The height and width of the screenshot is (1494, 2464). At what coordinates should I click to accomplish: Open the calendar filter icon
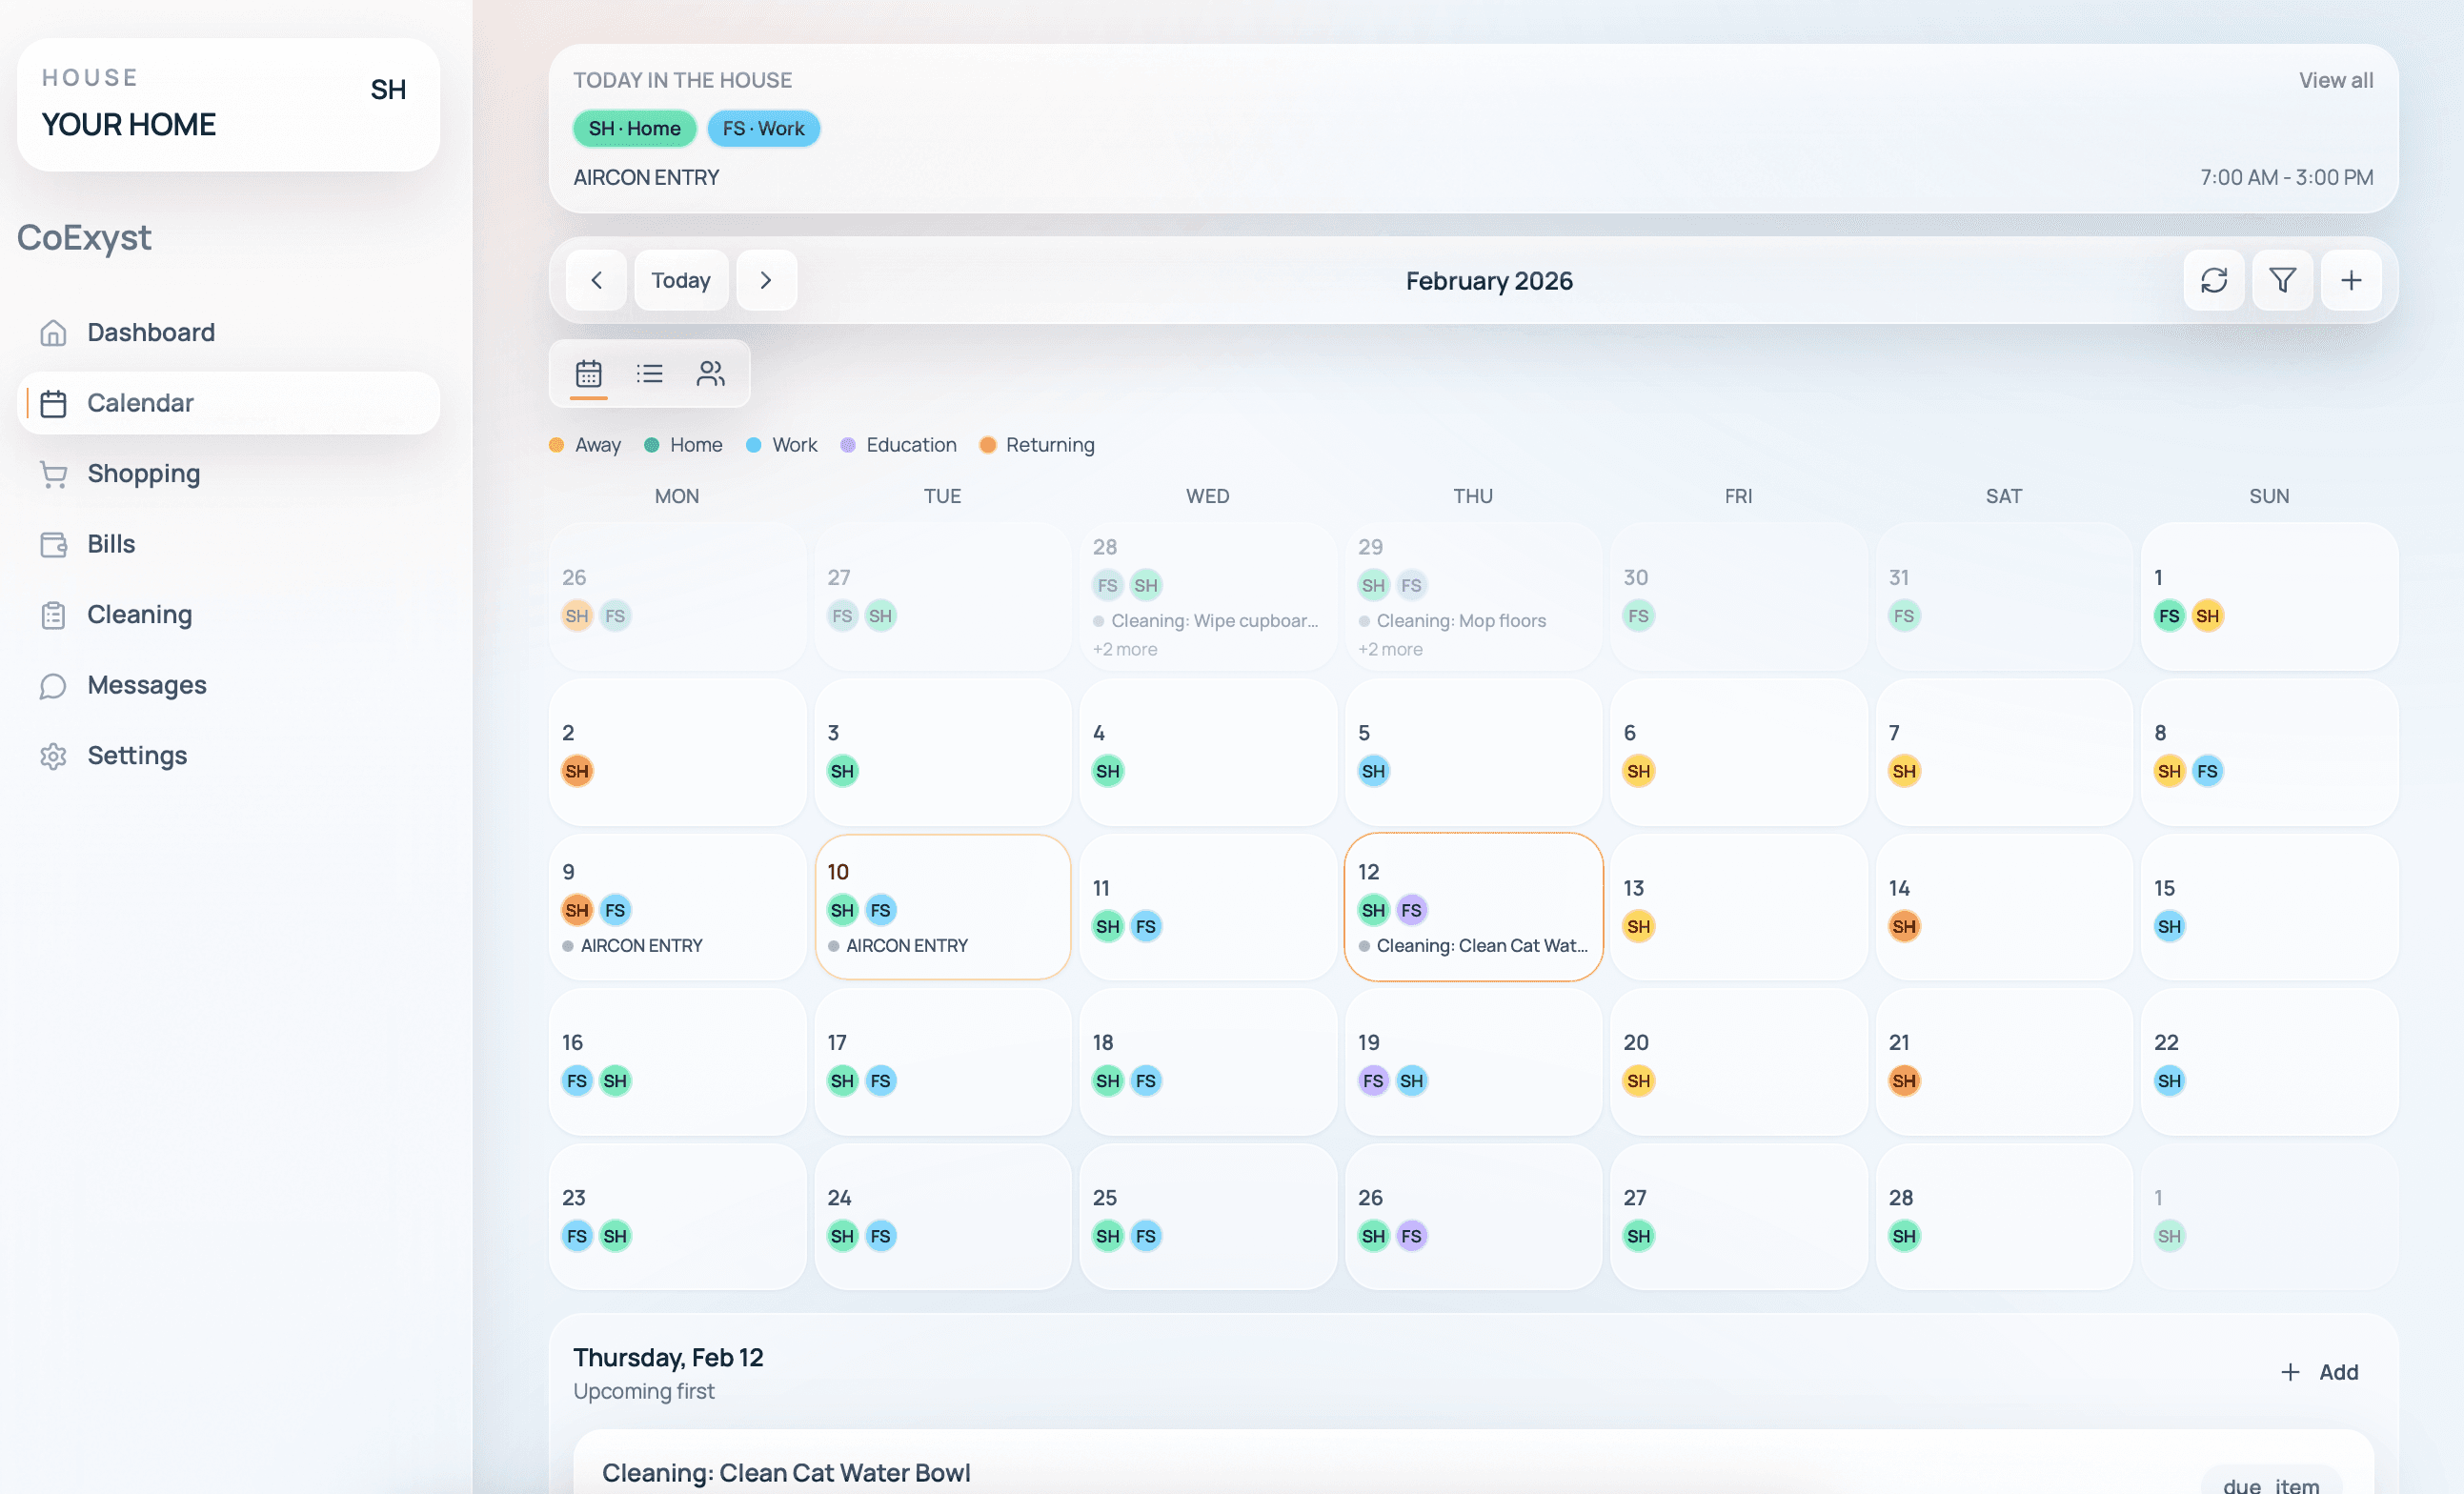[2282, 280]
